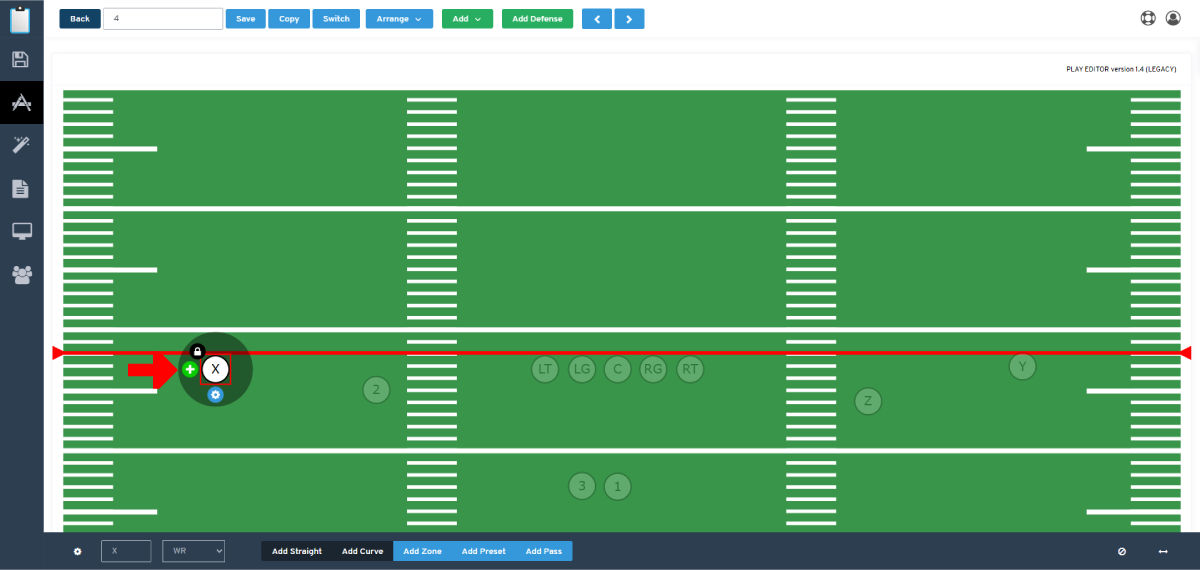Click the Switch button

(337, 19)
